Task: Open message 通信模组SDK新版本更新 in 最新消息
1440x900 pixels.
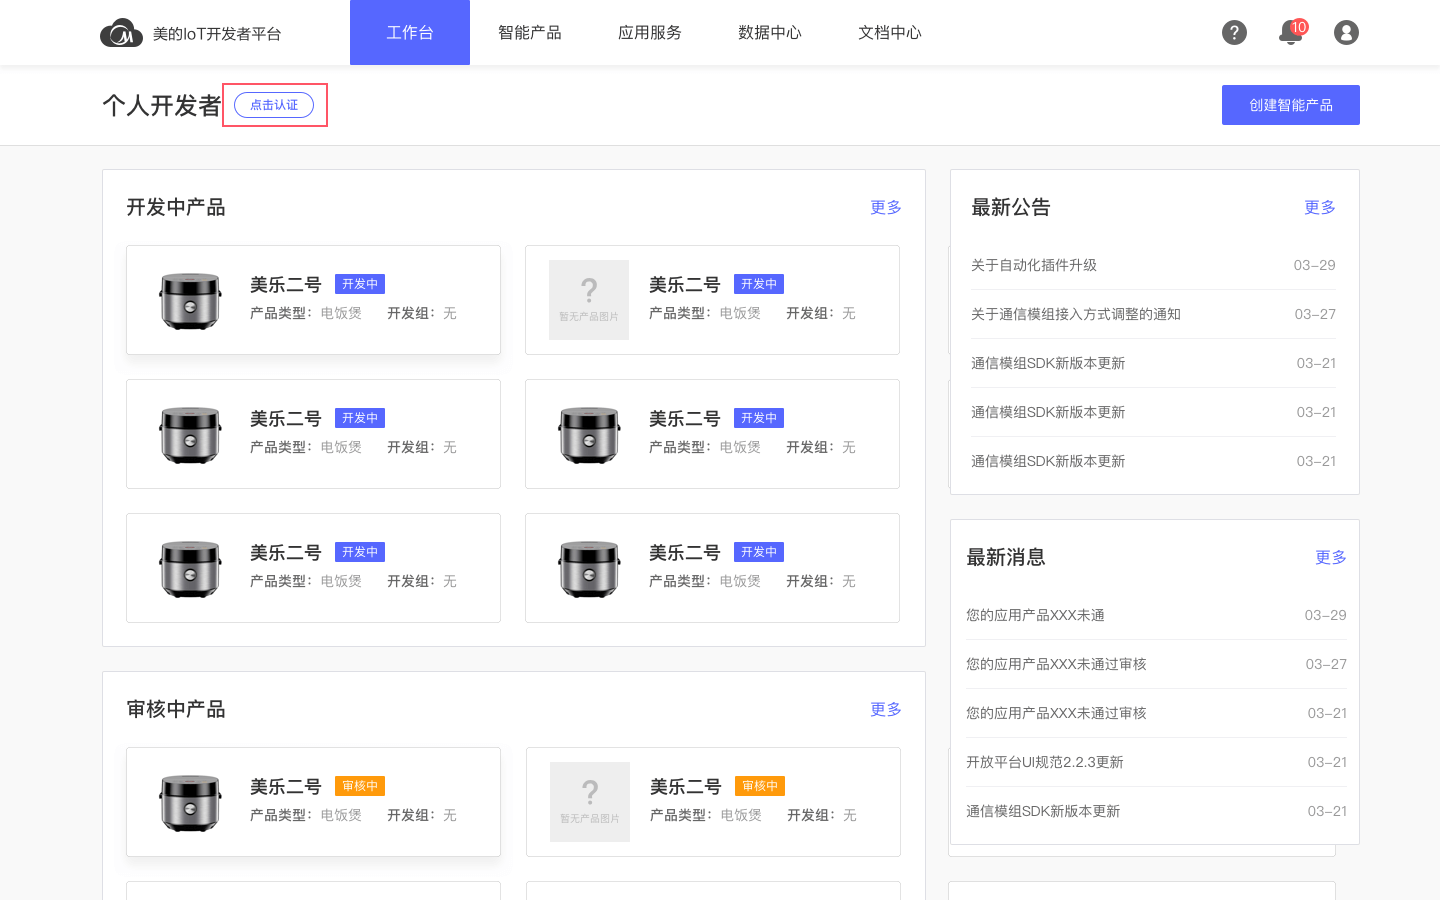Action: (1043, 811)
